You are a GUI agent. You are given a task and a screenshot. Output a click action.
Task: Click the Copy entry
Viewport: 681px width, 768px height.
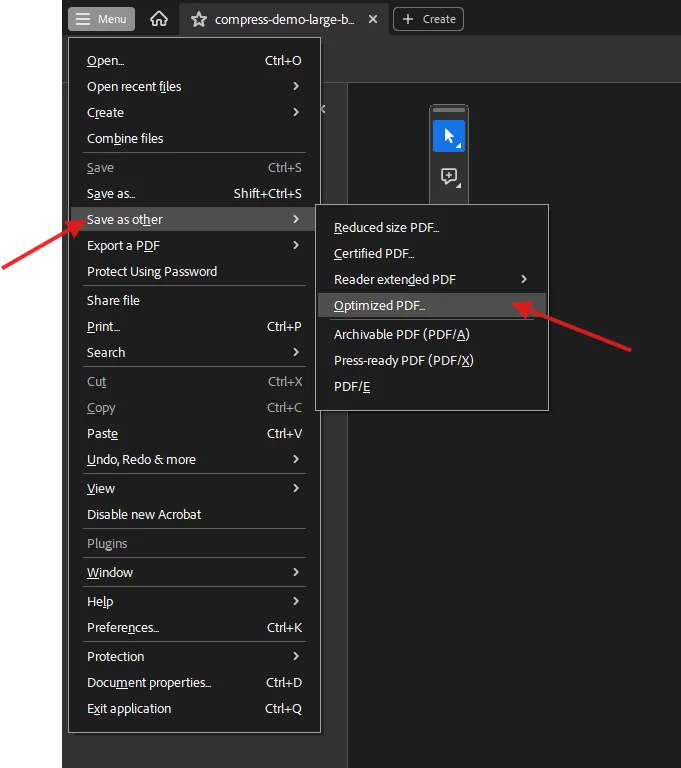click(194, 408)
